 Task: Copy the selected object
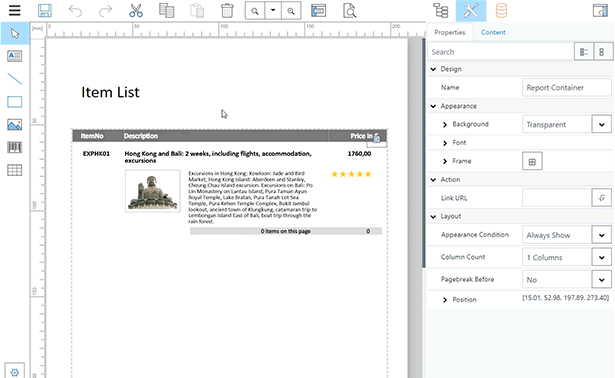point(166,11)
